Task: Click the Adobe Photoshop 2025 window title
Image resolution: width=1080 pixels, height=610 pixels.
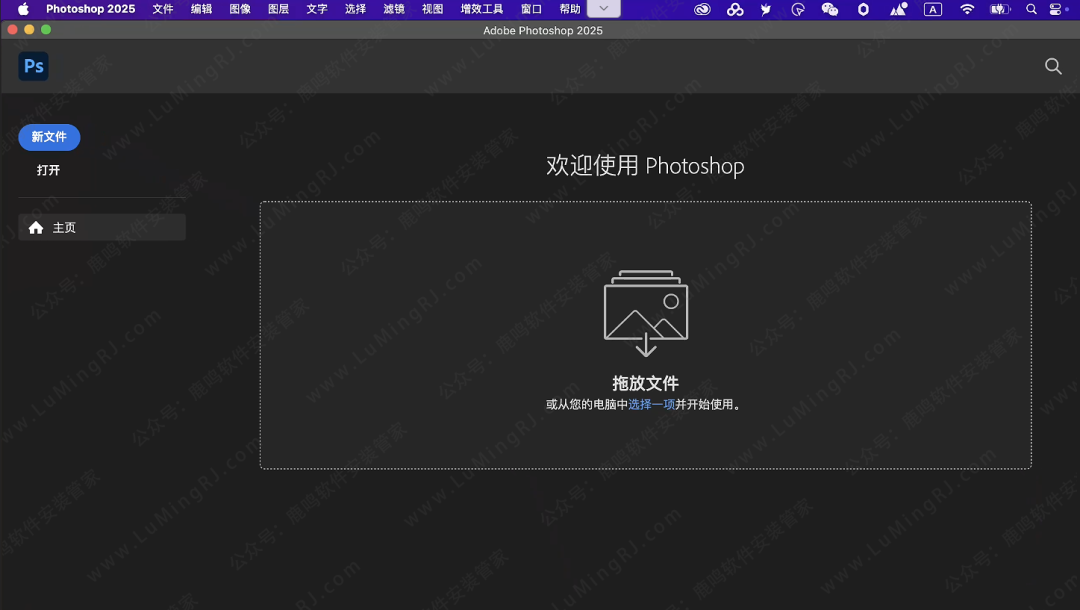Action: pos(543,30)
